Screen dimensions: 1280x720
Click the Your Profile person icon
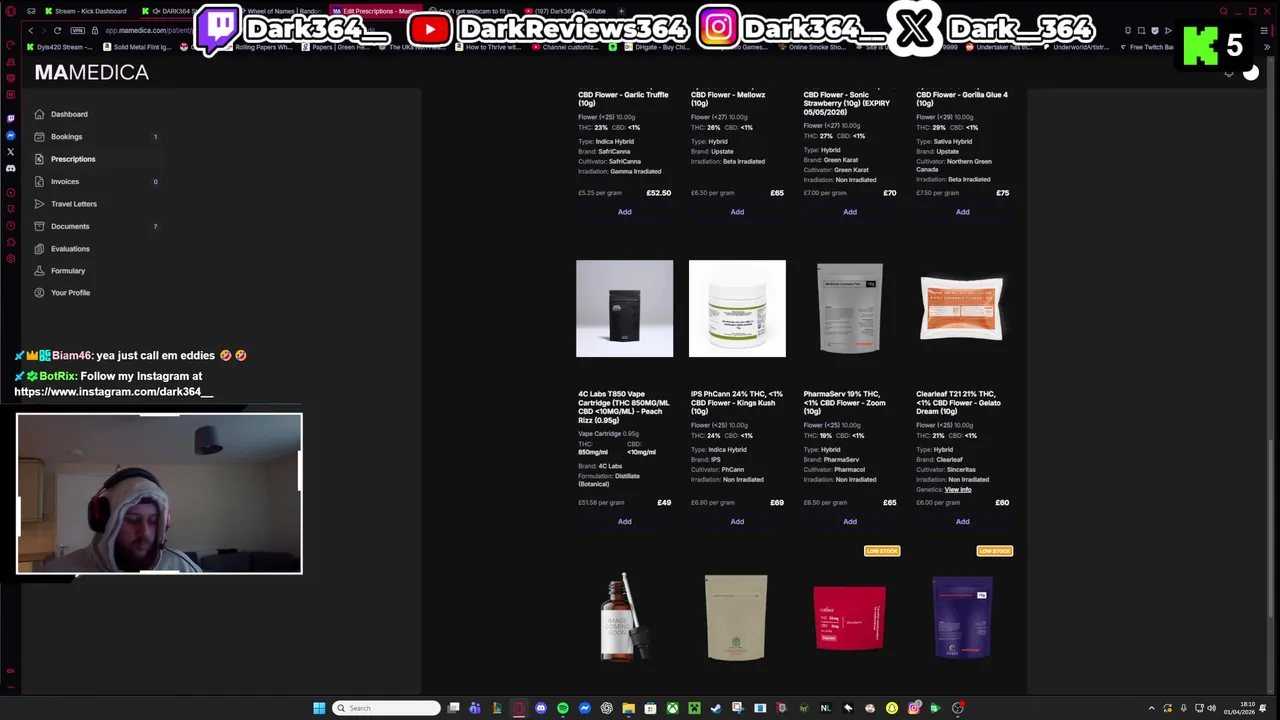click(39, 293)
